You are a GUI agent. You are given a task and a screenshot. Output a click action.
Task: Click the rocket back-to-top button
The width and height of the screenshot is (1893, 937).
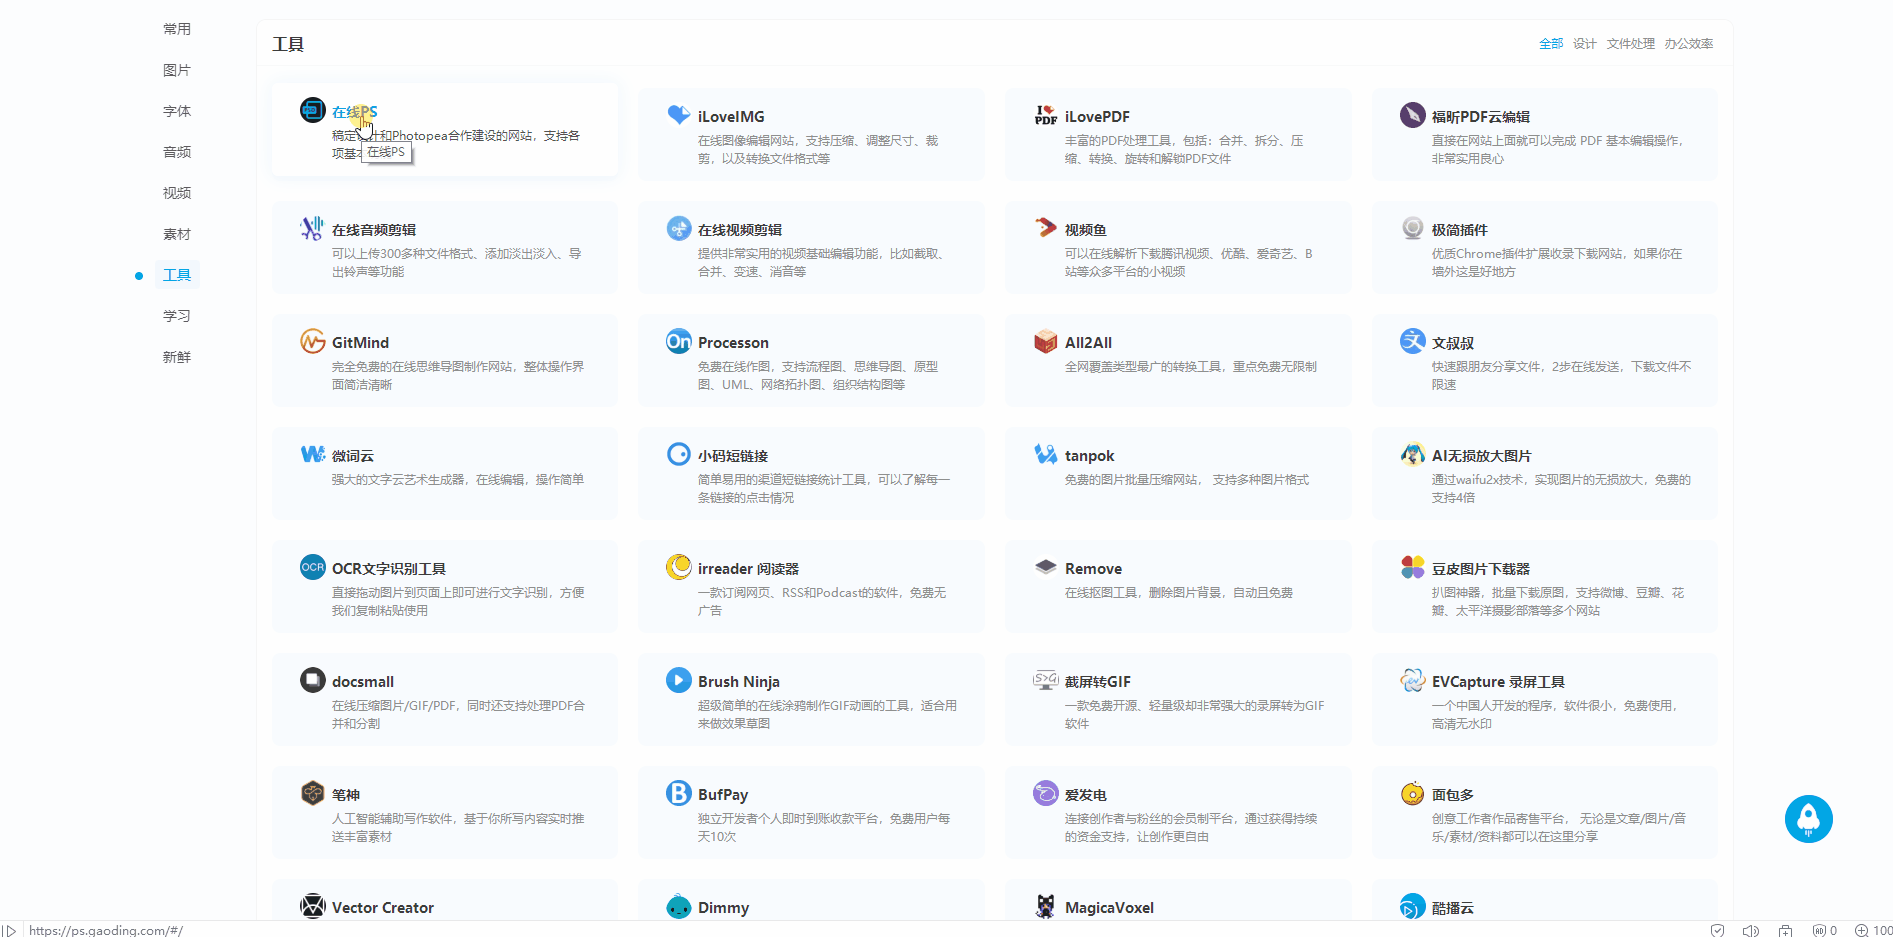coord(1809,819)
